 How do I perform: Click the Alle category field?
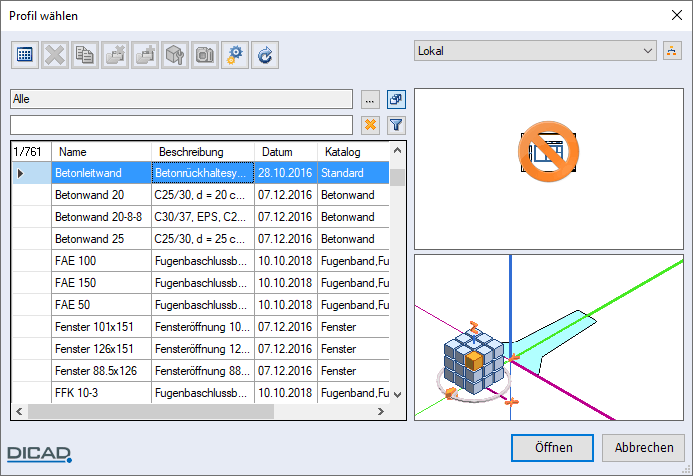click(181, 99)
